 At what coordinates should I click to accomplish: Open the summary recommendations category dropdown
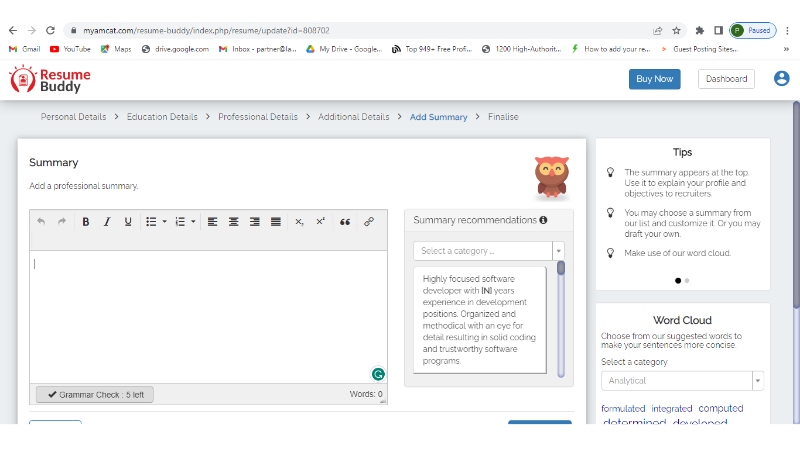click(x=558, y=251)
